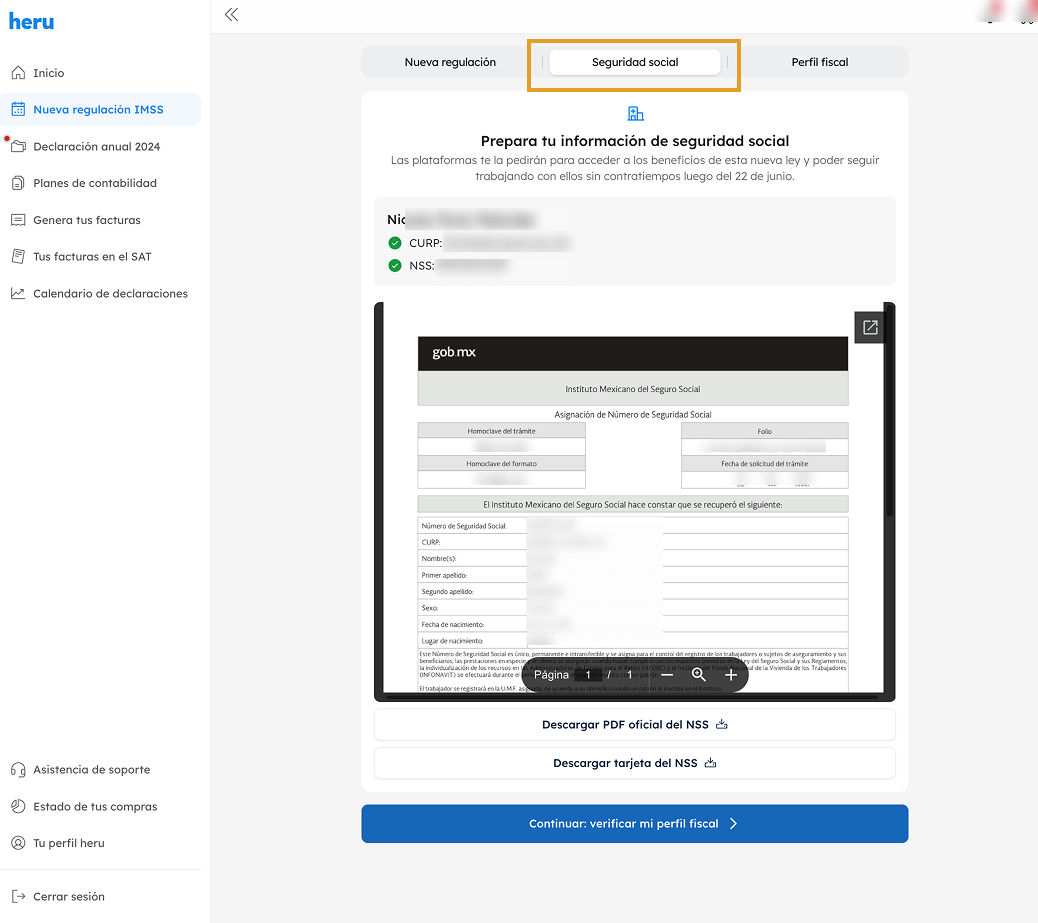Click the calendar icon beside Nueva regulación IMSS
Viewport: 1038px width, 923px height.
click(19, 109)
